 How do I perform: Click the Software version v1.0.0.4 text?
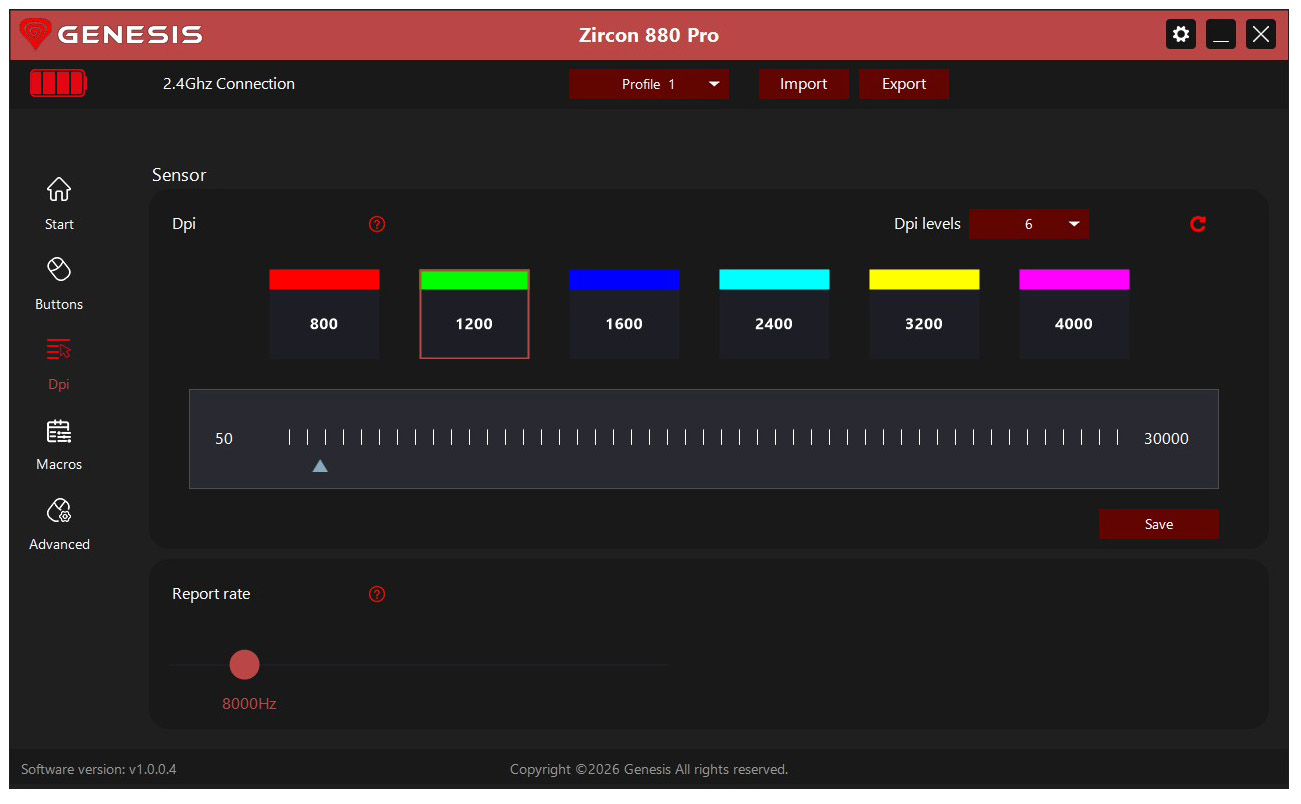tap(99, 769)
